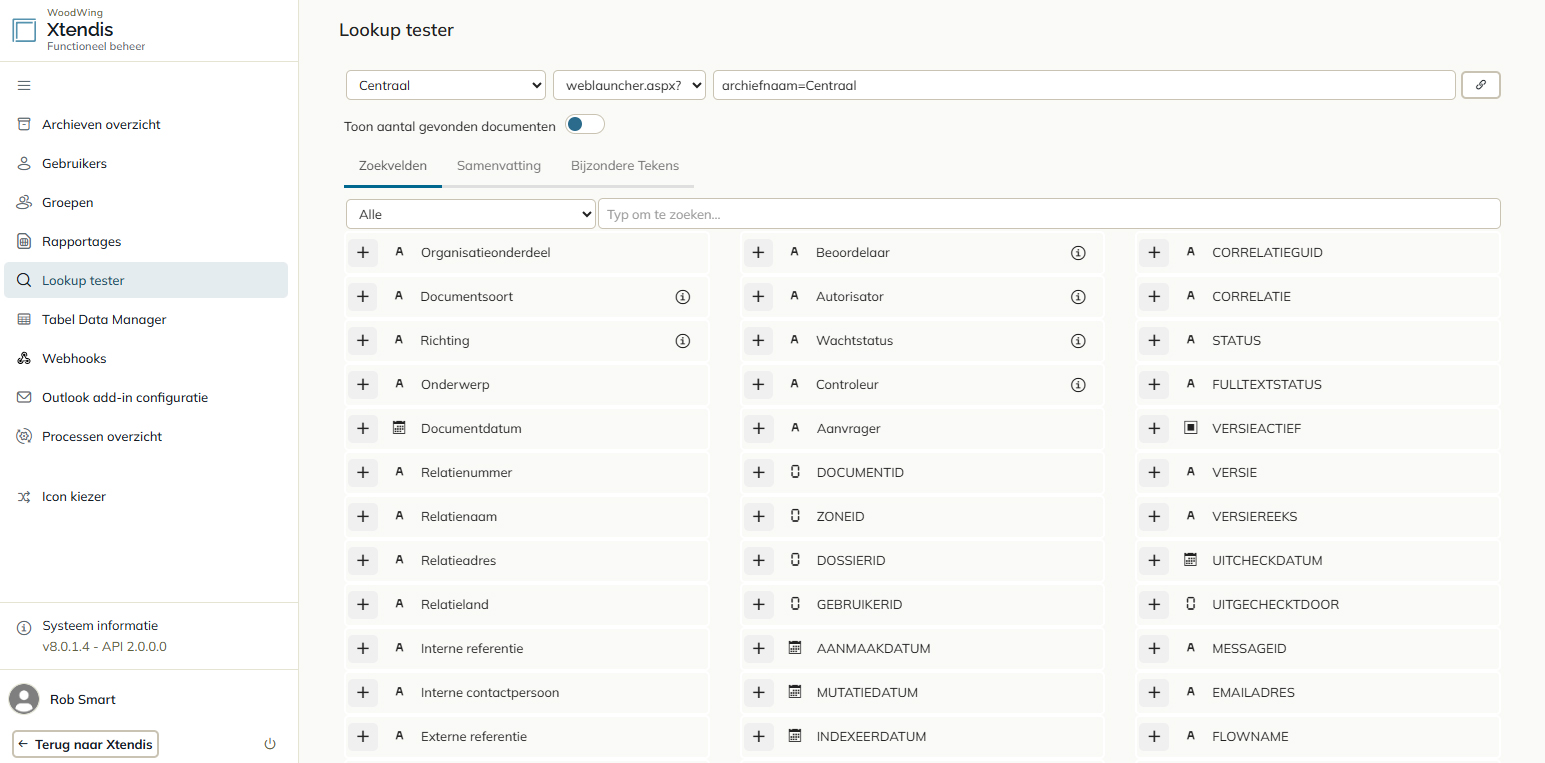Select the Zoekvelden tab

coord(393,166)
